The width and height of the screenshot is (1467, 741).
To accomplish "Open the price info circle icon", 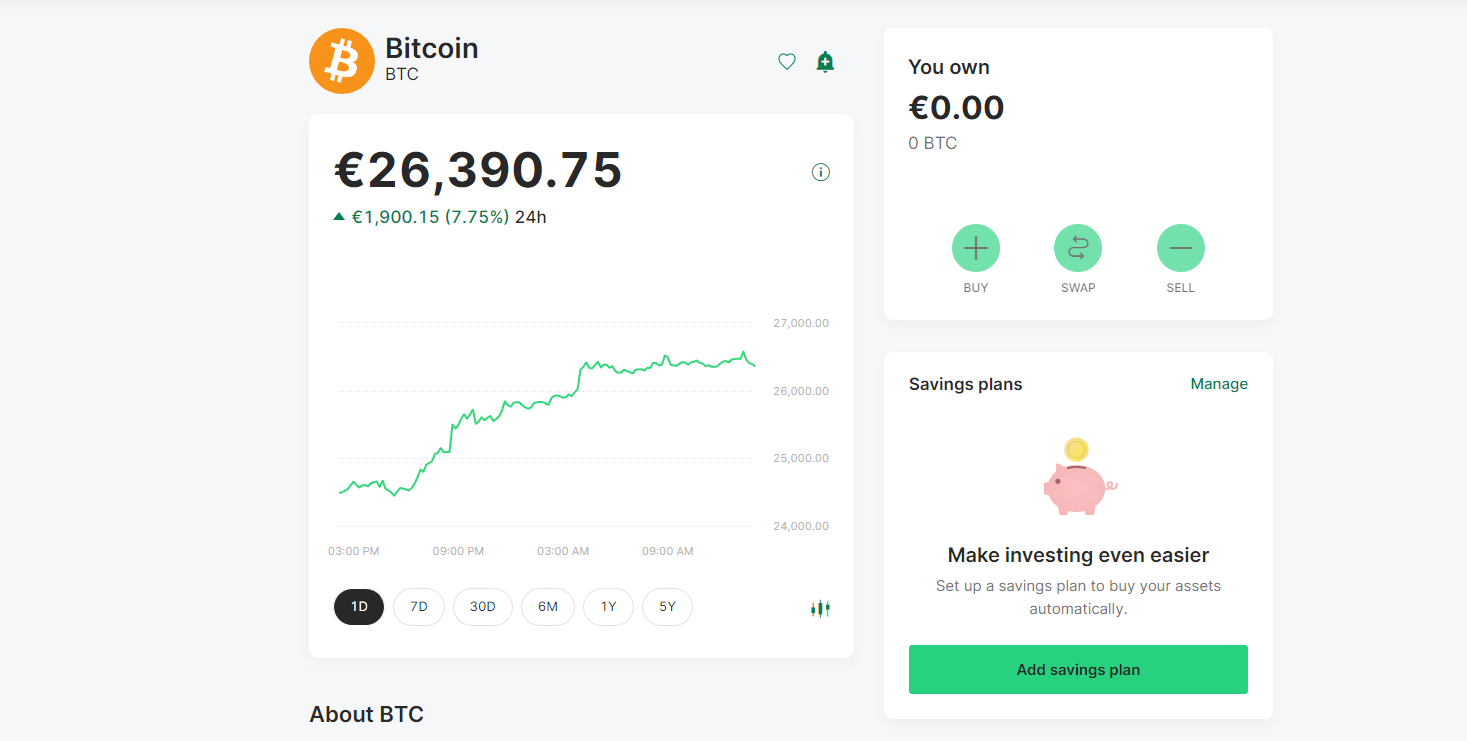I will [821, 172].
